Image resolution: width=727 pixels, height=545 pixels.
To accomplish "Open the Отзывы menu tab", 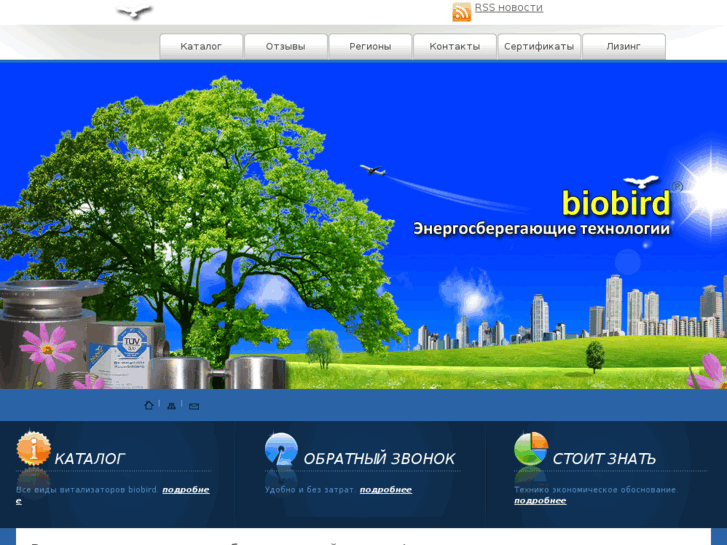I will 286,46.
